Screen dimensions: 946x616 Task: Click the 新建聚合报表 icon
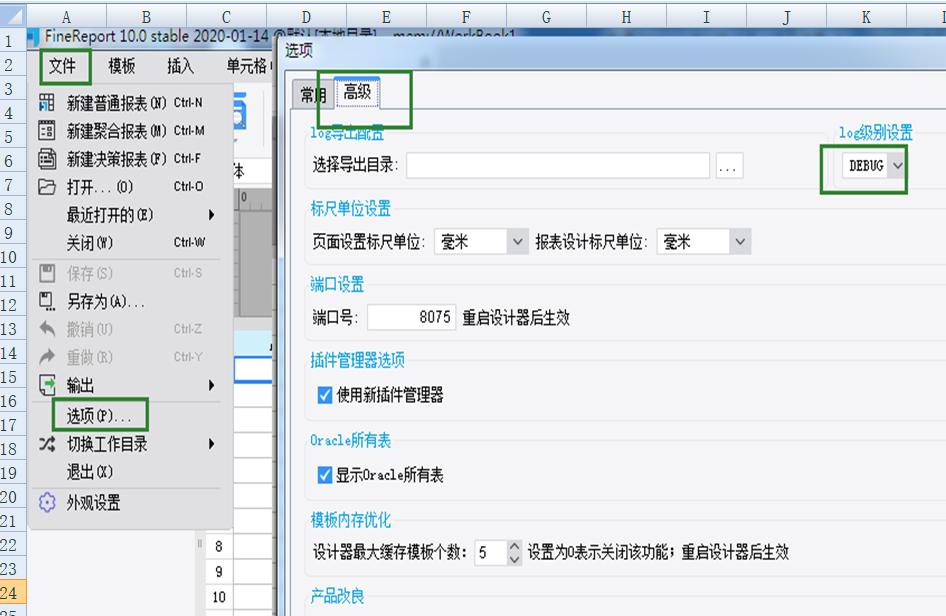pos(47,130)
